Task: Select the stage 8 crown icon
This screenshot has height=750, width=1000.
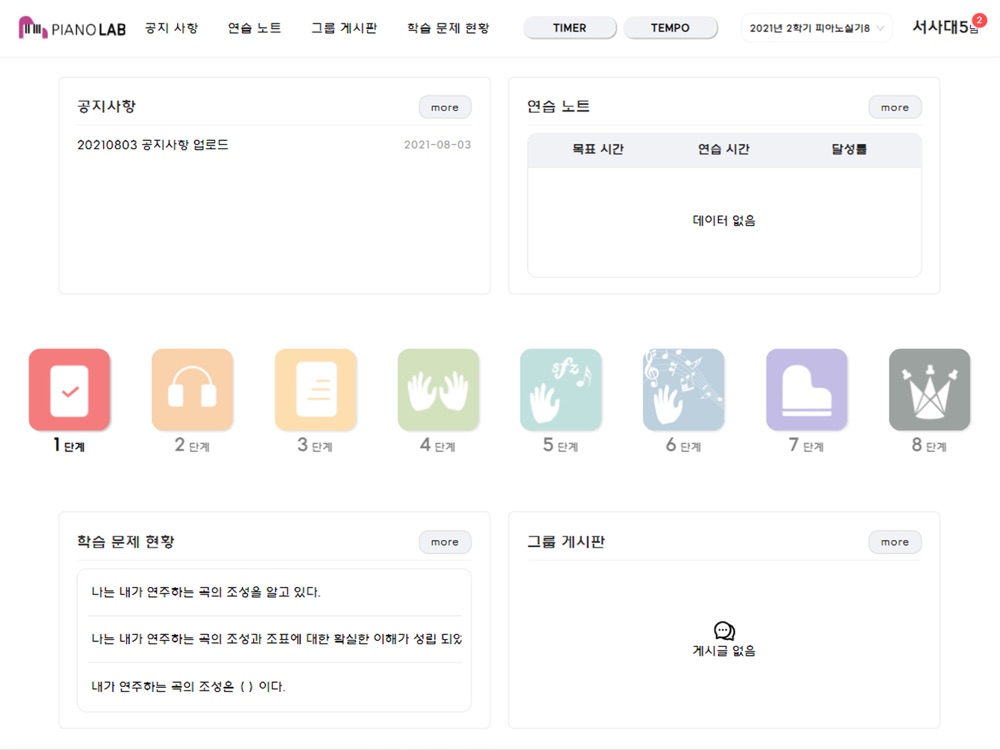Action: coord(930,390)
